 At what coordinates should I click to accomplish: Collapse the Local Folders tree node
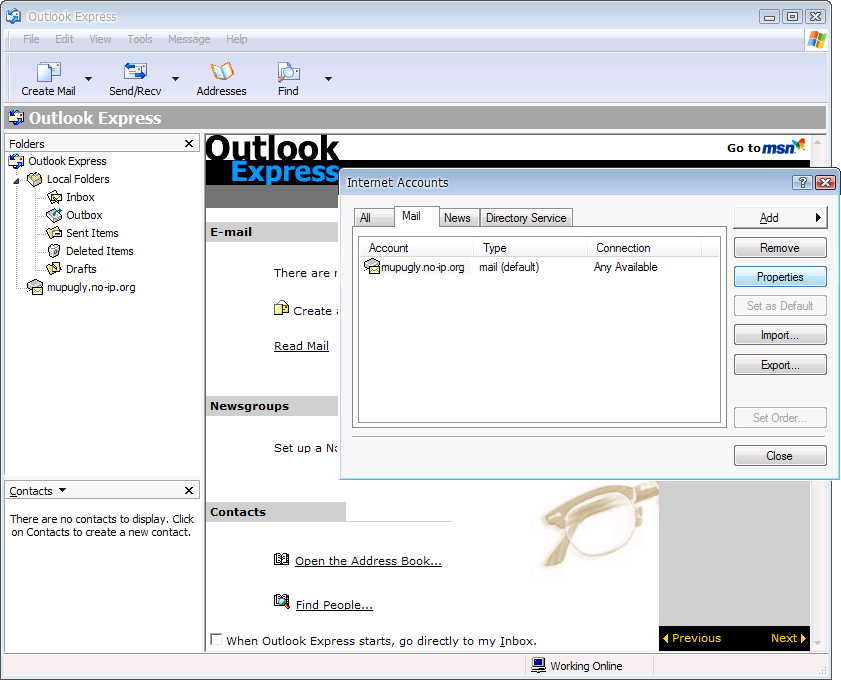click(x=16, y=180)
